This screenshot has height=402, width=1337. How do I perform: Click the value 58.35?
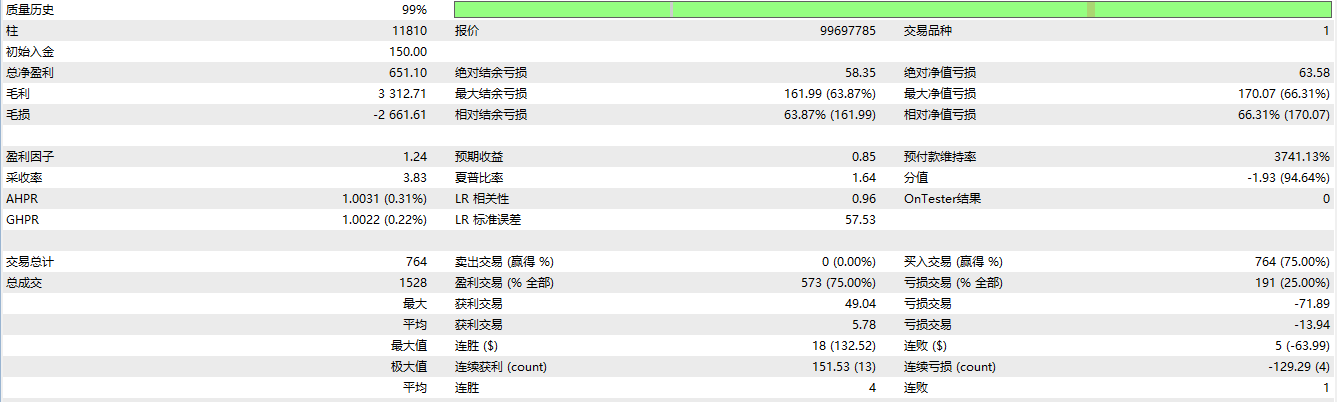[860, 73]
